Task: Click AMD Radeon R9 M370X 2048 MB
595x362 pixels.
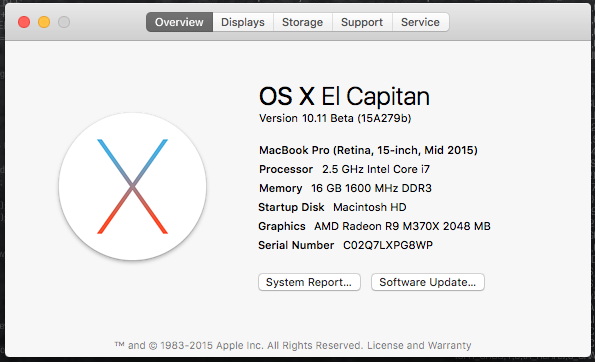Action: [402, 226]
